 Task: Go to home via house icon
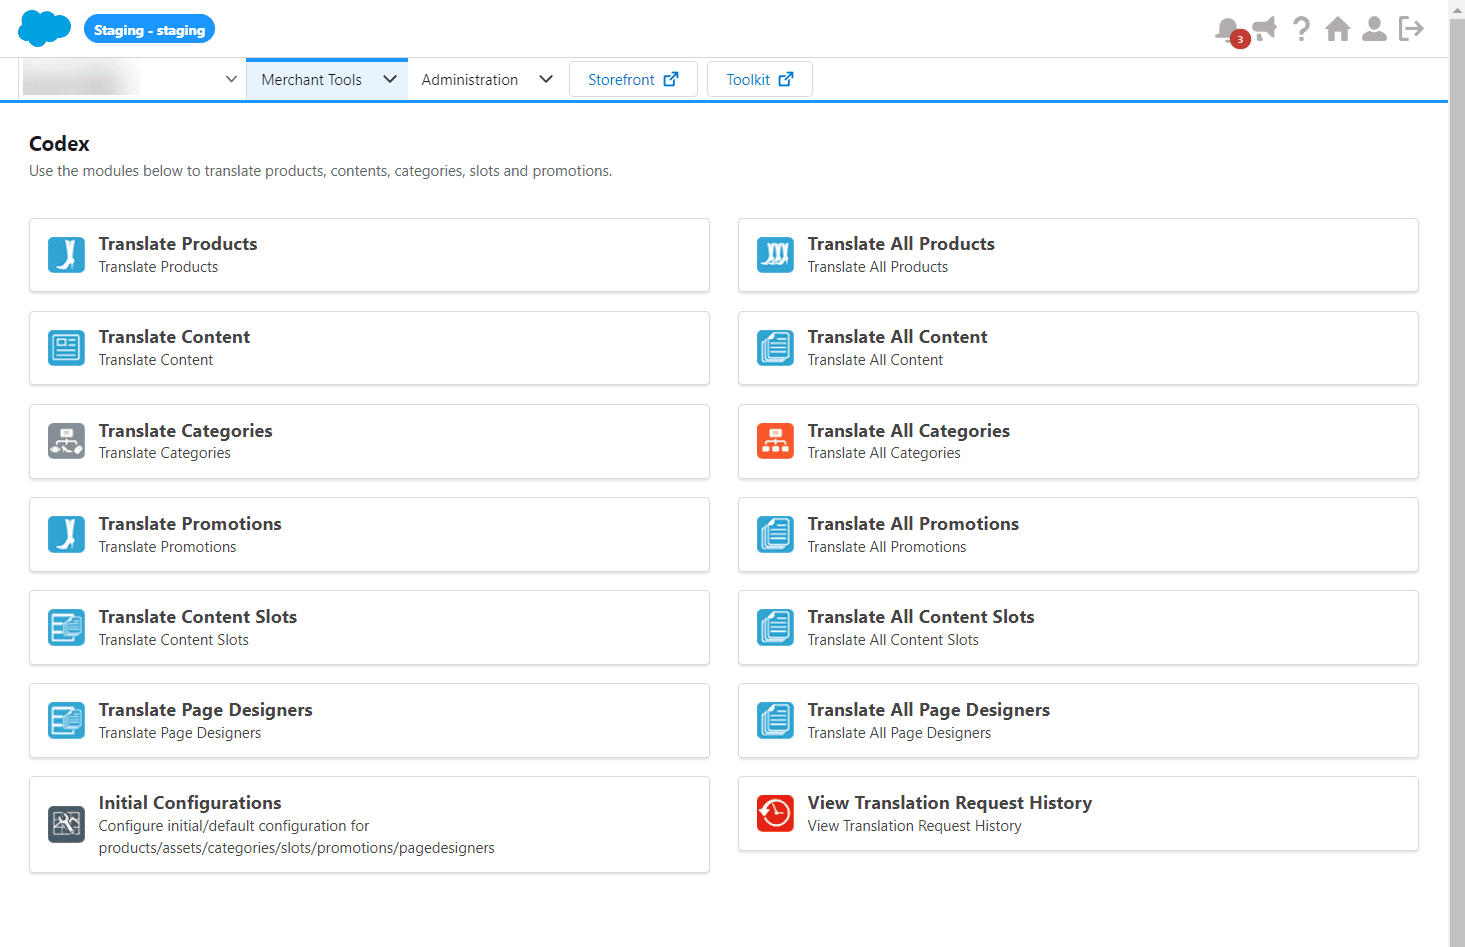(1338, 29)
